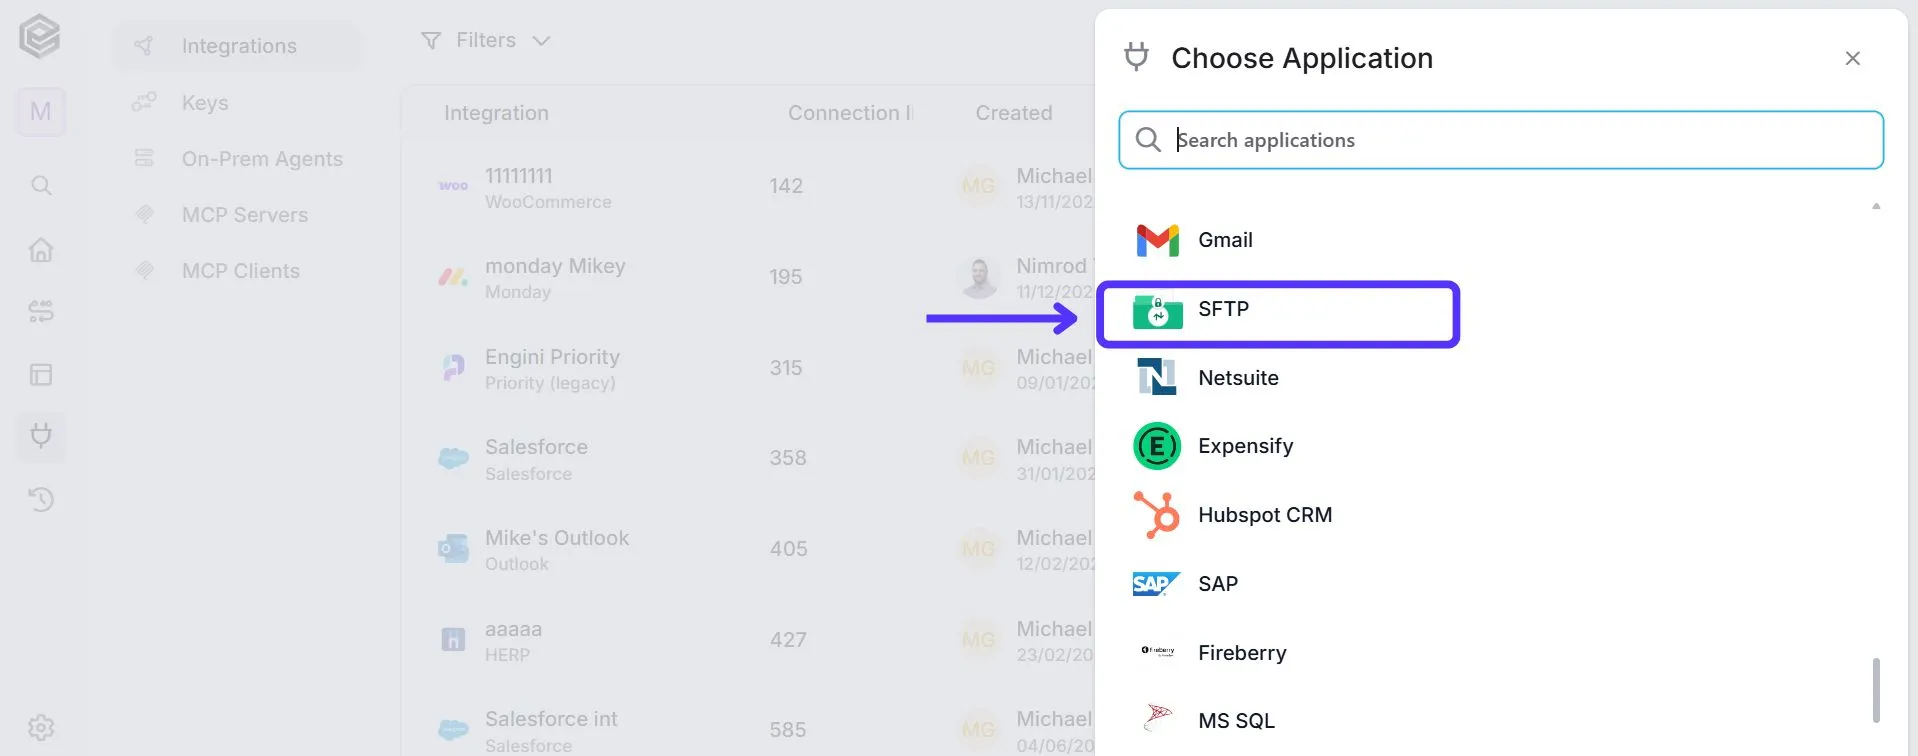Screen dimensions: 1918x756
Task: Select the Fireberry logo icon
Action: coord(1157,651)
